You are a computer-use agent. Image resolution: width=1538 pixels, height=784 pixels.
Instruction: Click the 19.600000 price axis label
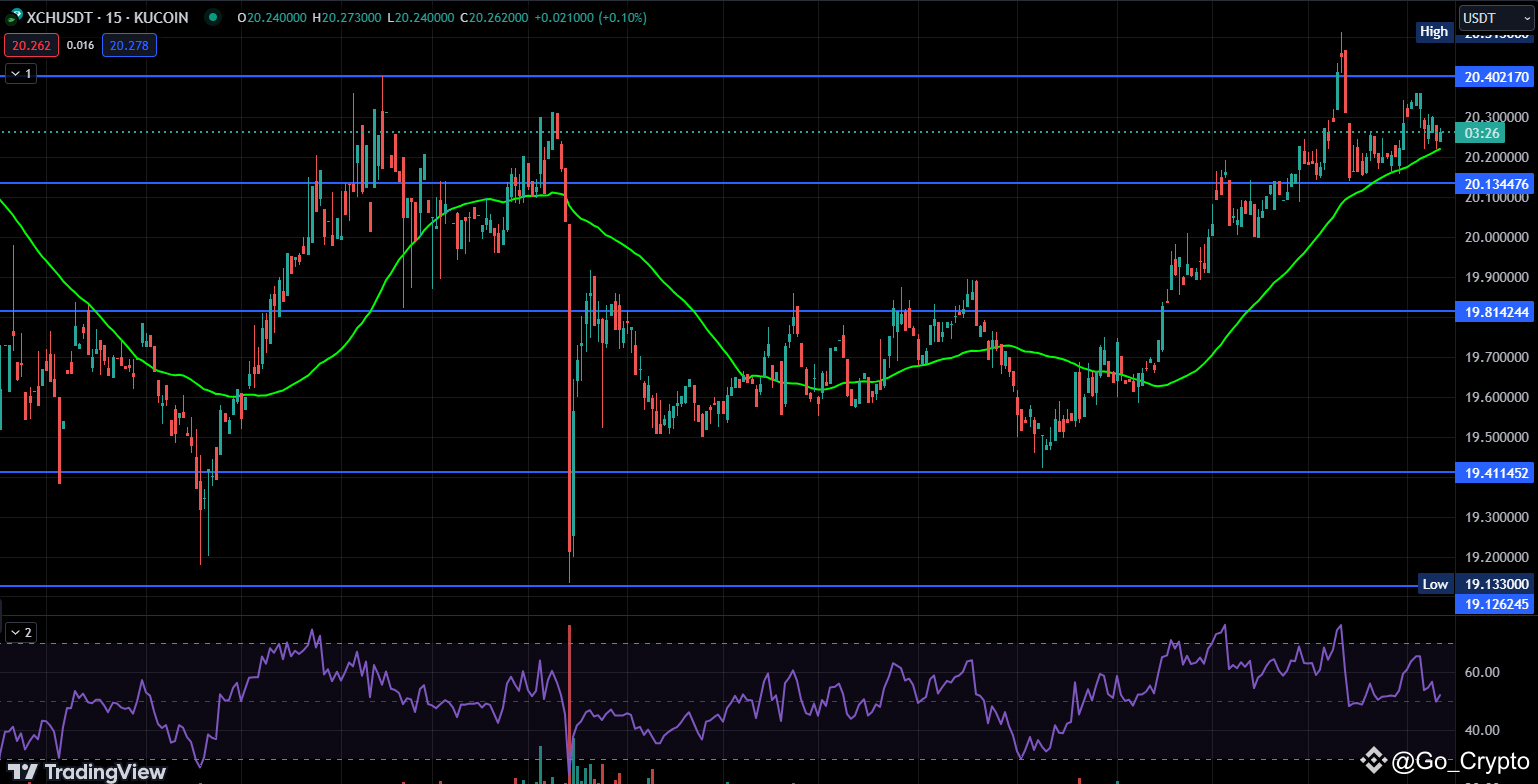point(1496,398)
